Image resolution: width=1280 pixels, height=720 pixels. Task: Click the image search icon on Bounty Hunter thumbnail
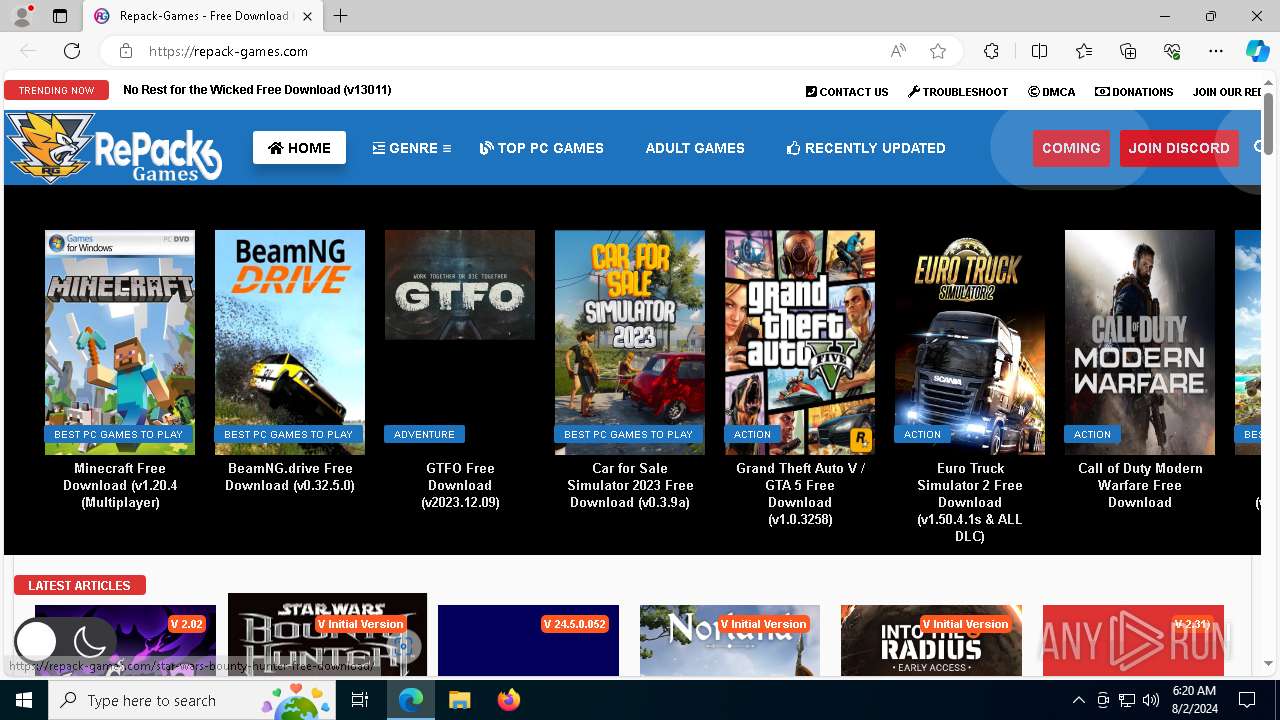click(404, 647)
